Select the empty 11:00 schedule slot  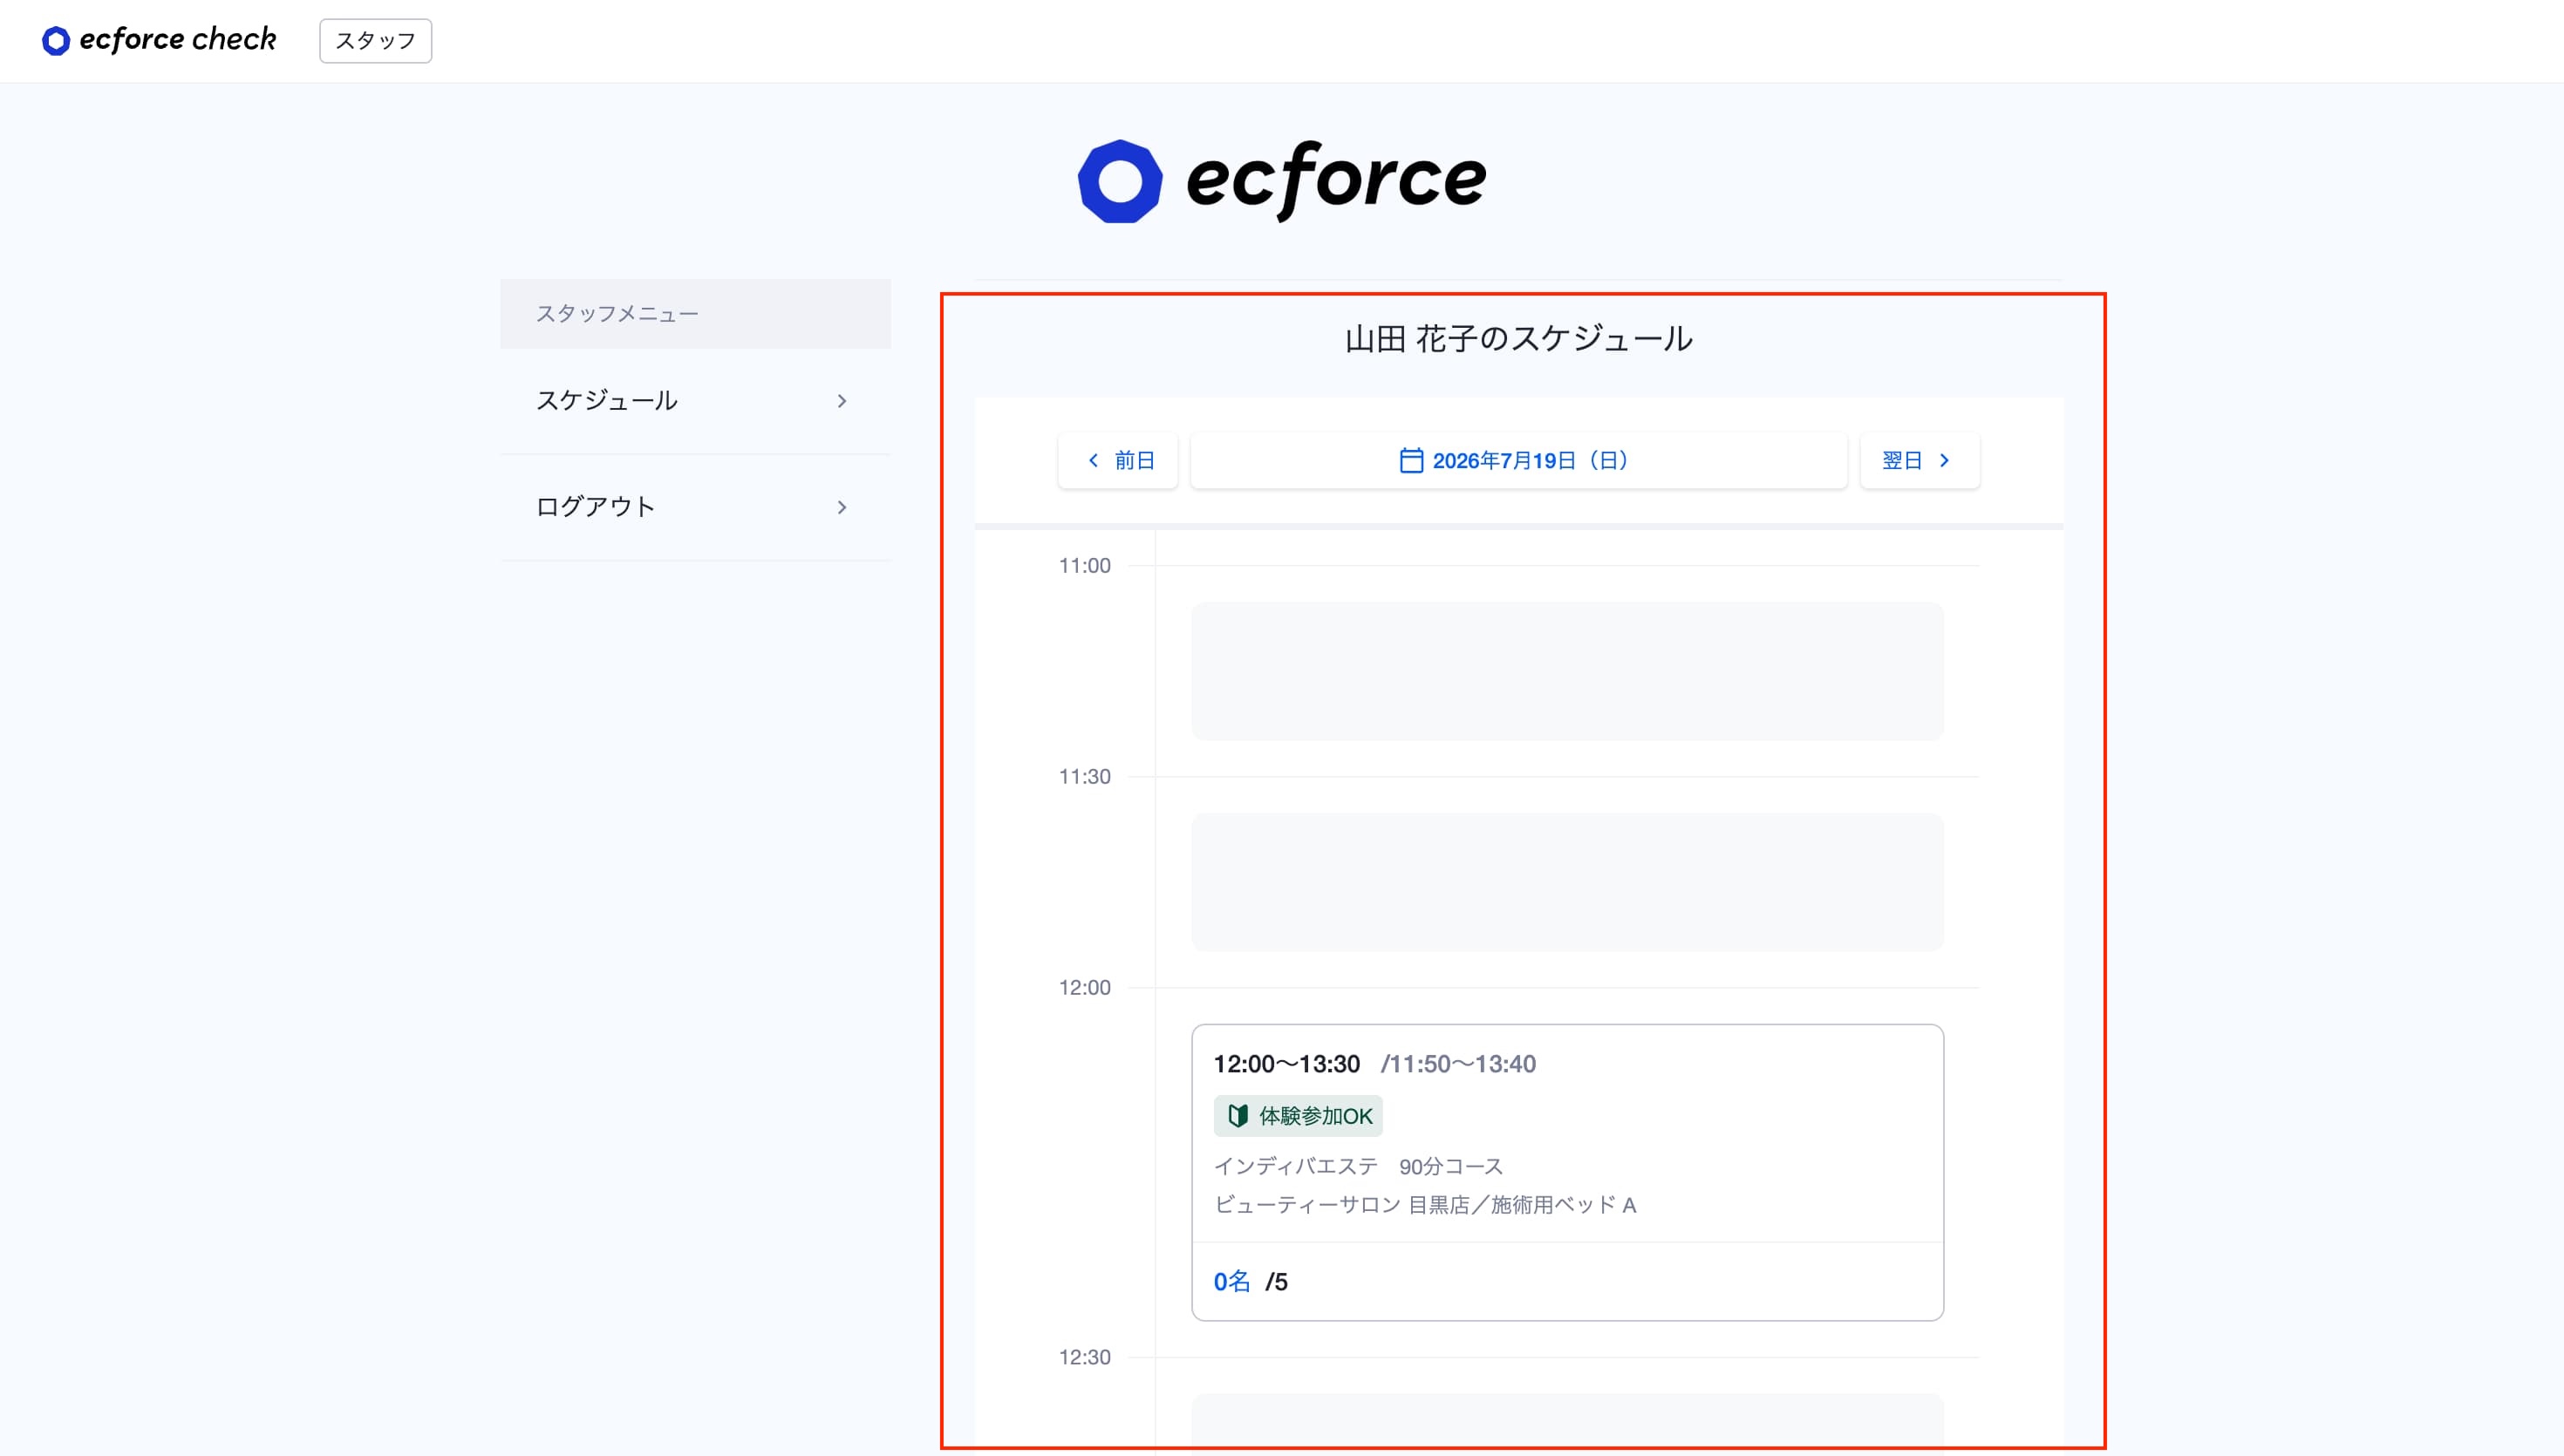1567,671
